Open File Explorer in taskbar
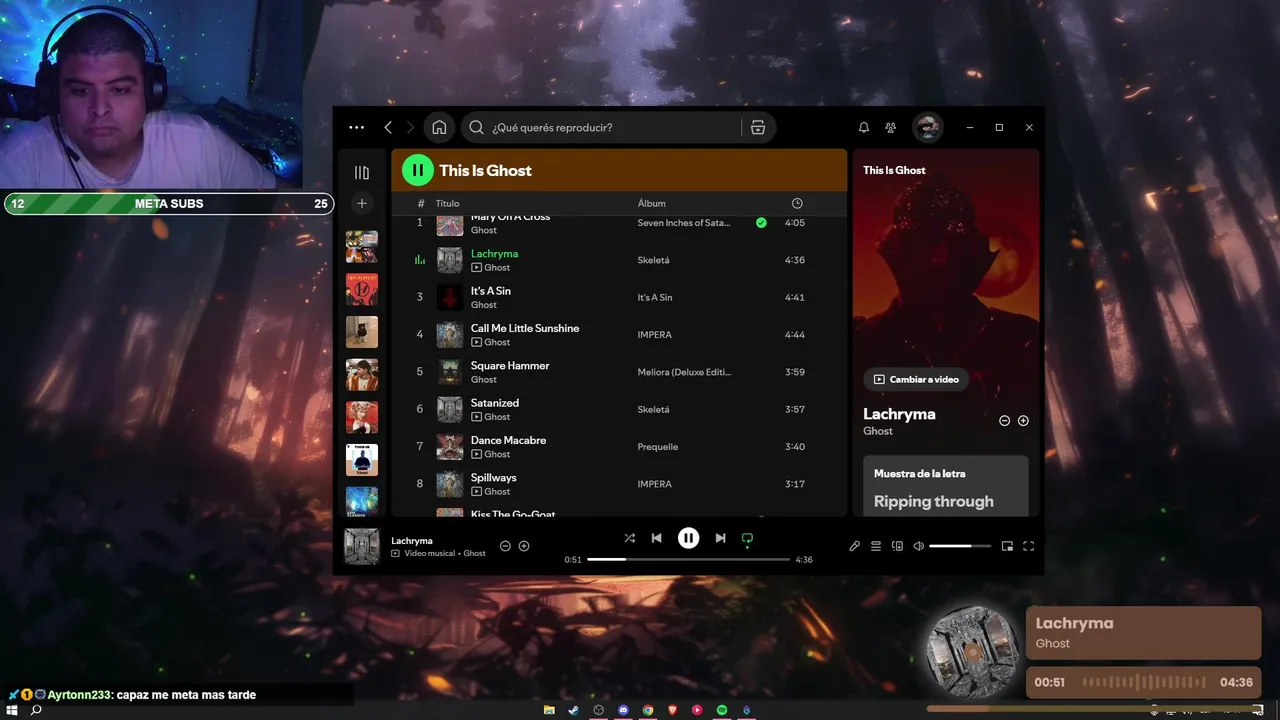The width and height of the screenshot is (1280, 720). (x=549, y=710)
